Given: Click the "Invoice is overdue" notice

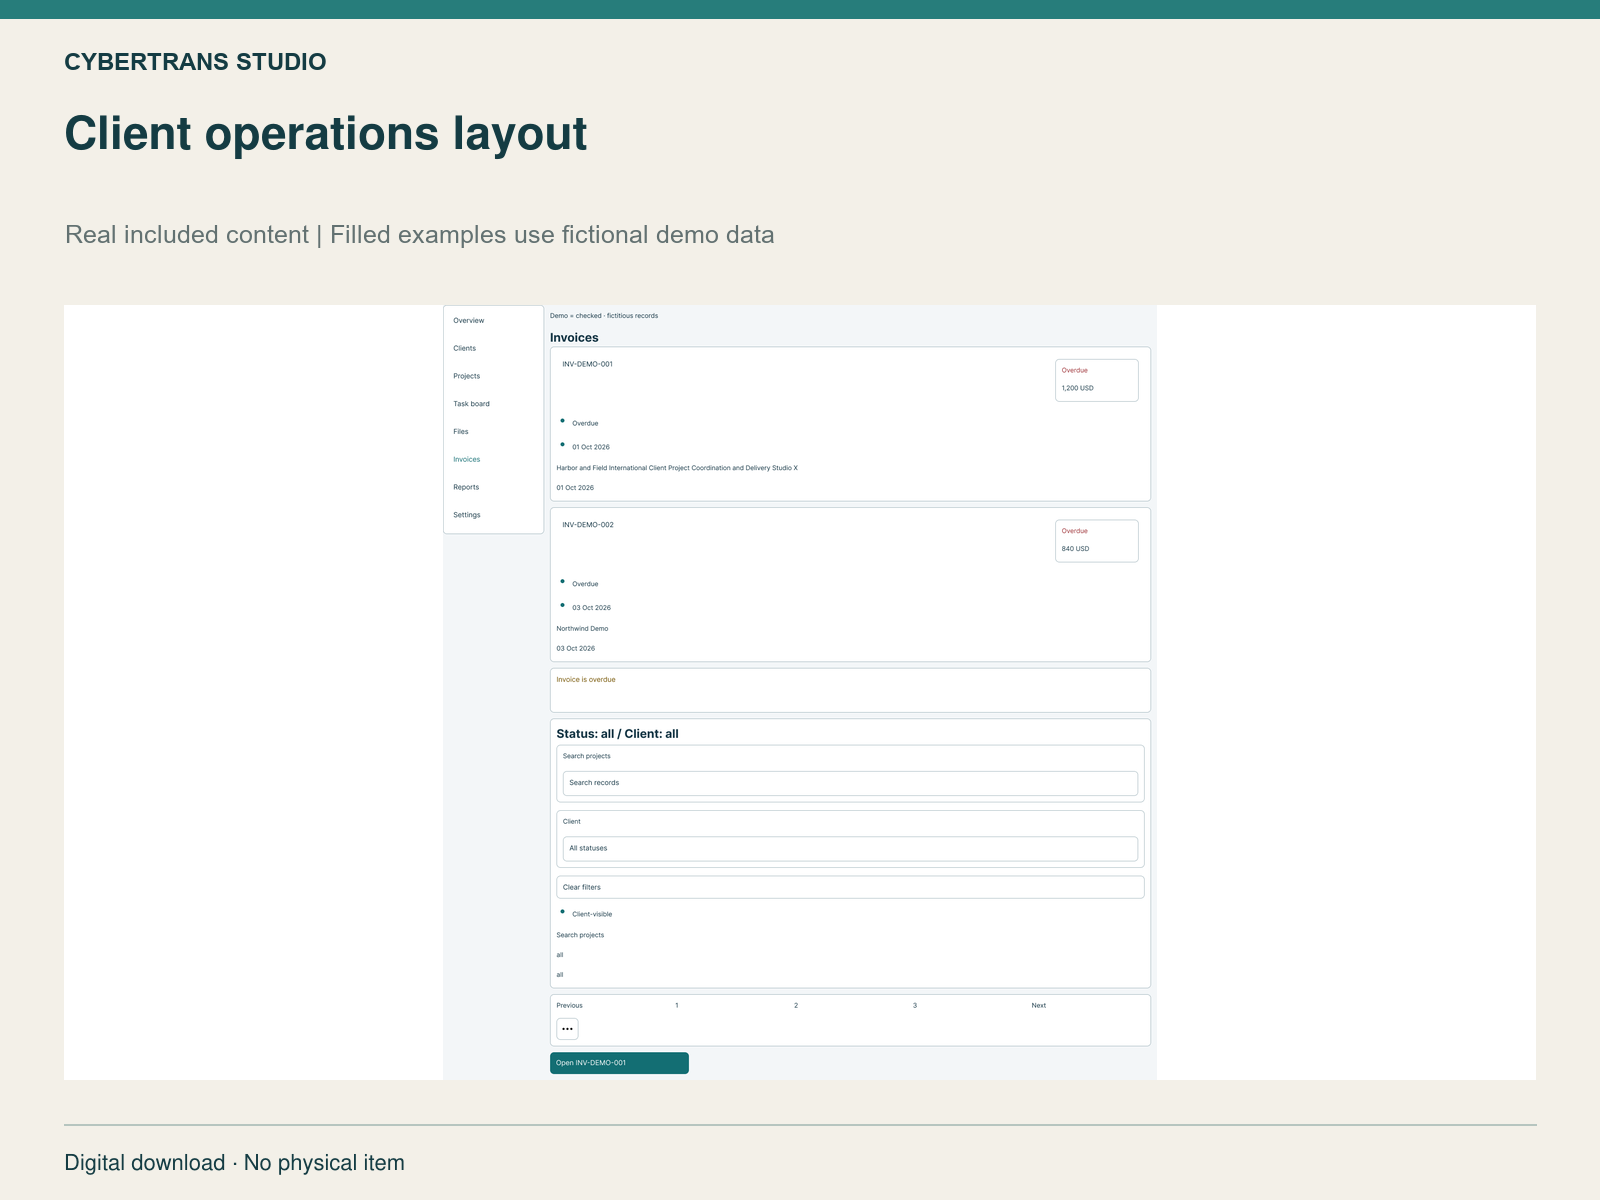Looking at the screenshot, I should click(x=586, y=680).
